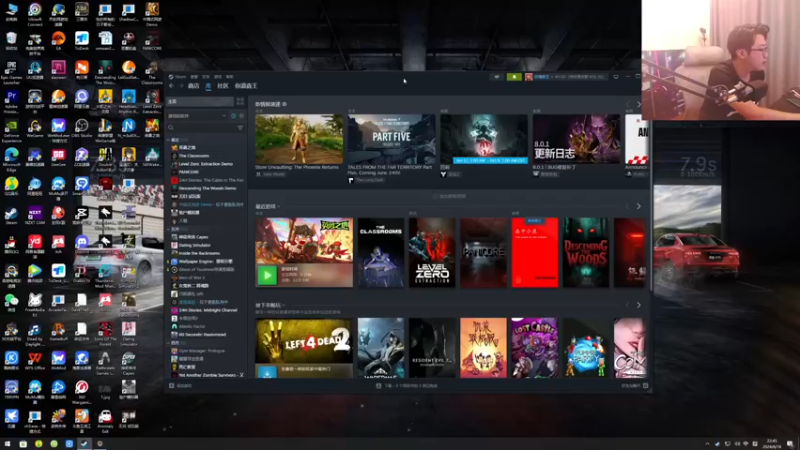This screenshot has height=450, width=800.
Task: Select PANICORE in the library list
Action: tap(188, 172)
